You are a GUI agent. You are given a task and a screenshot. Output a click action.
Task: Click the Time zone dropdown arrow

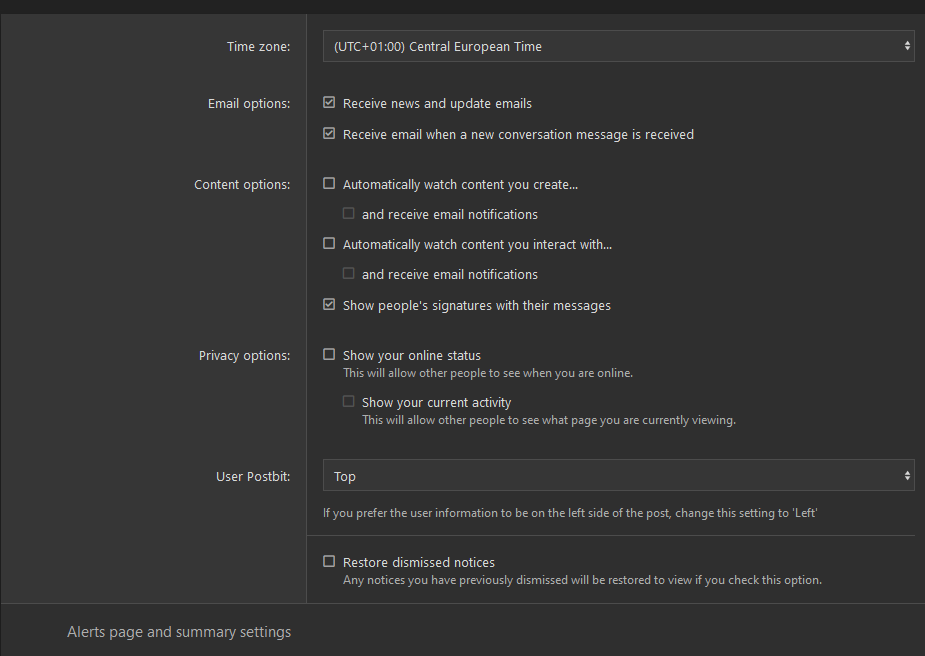point(907,46)
